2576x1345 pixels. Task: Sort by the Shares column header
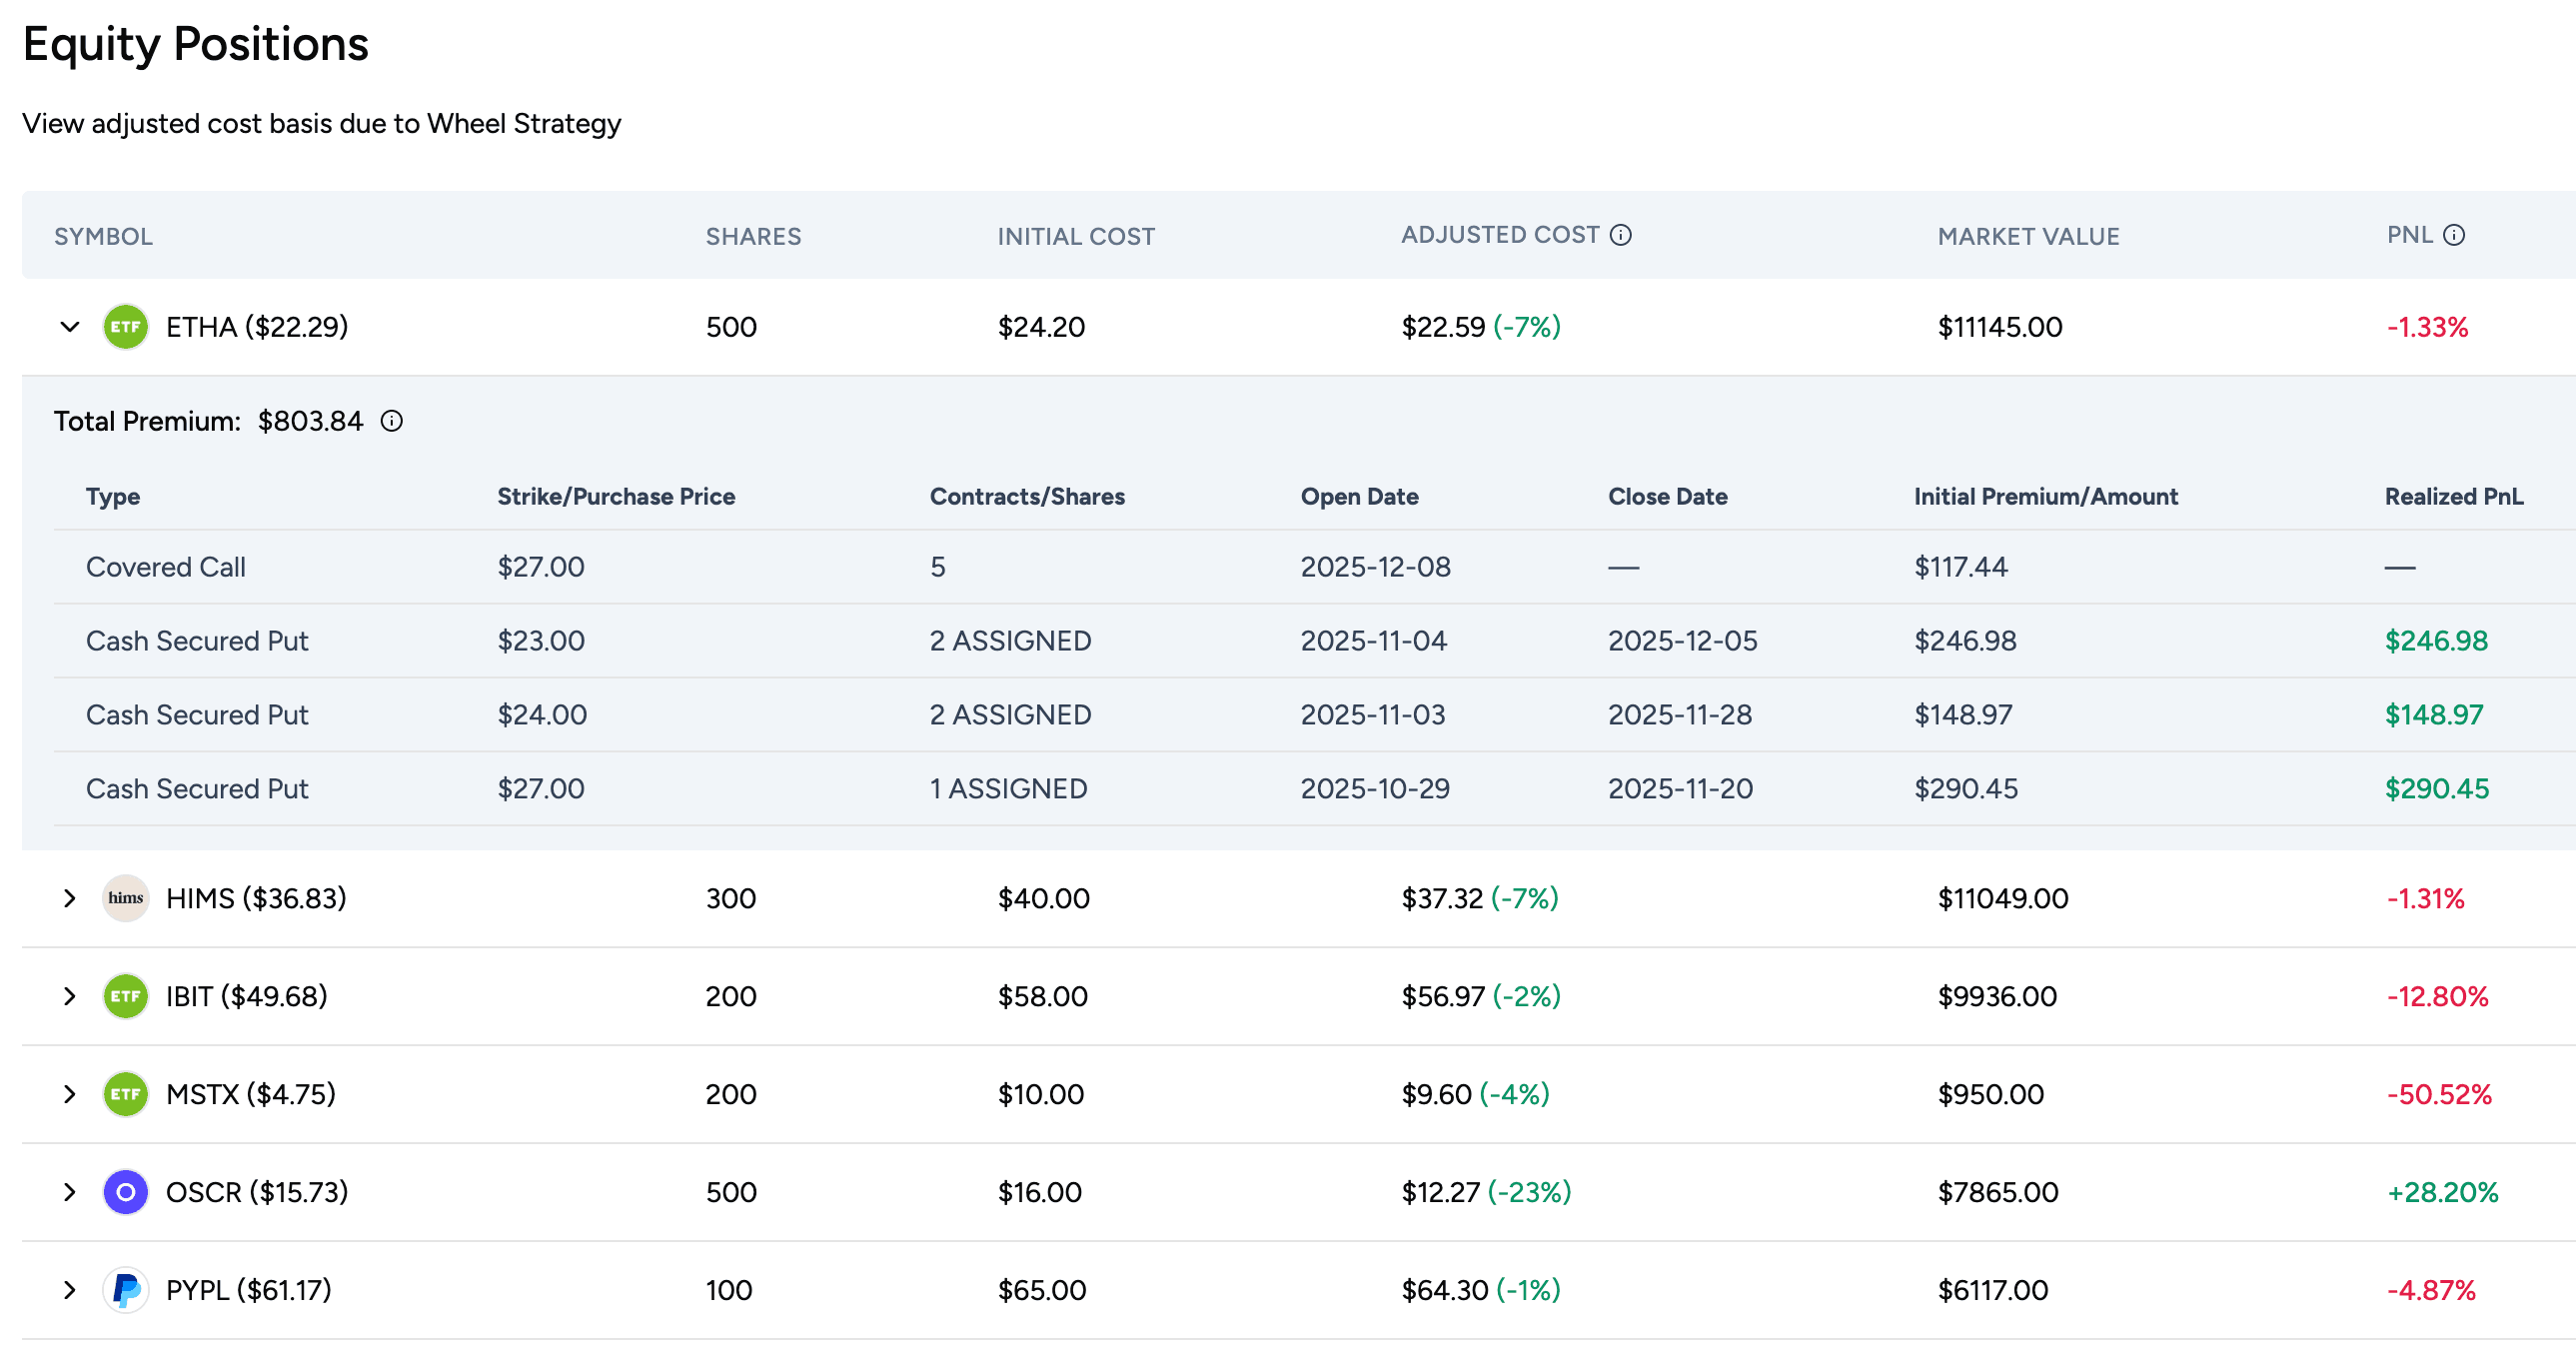pyautogui.click(x=754, y=236)
